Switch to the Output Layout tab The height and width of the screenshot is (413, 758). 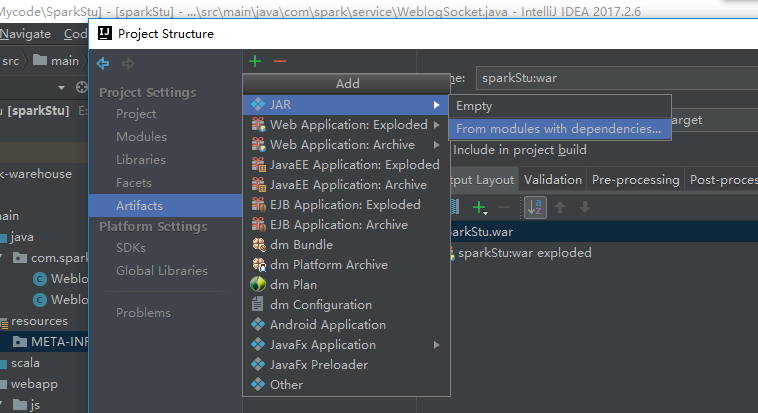pos(484,180)
